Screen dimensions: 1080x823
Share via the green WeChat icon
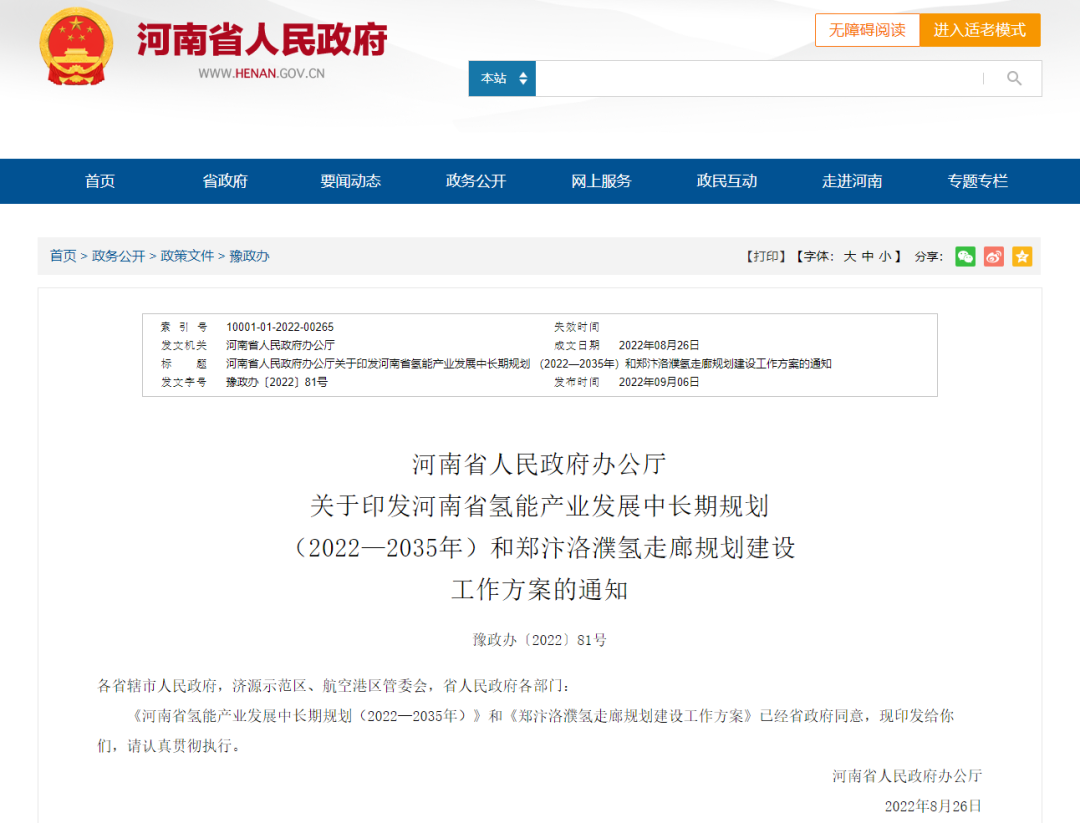click(x=965, y=257)
